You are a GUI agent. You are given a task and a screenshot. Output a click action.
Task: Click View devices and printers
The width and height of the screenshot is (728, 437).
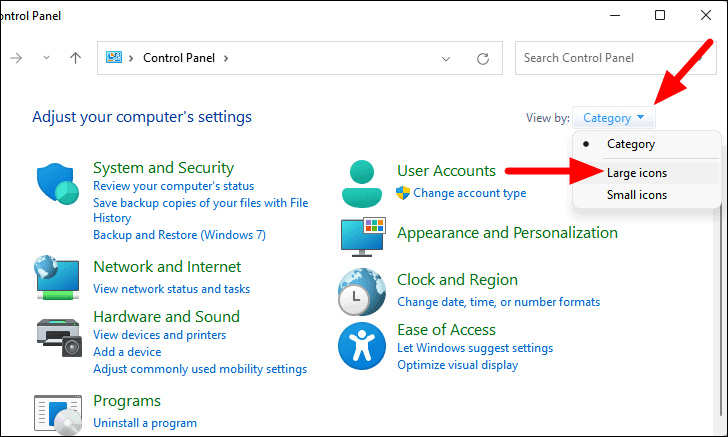click(159, 335)
